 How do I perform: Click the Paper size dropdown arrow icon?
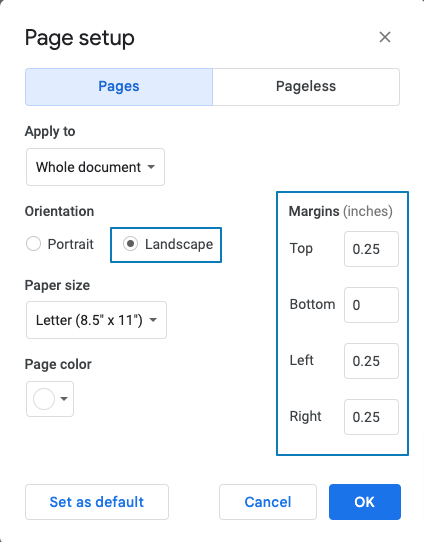point(153,320)
